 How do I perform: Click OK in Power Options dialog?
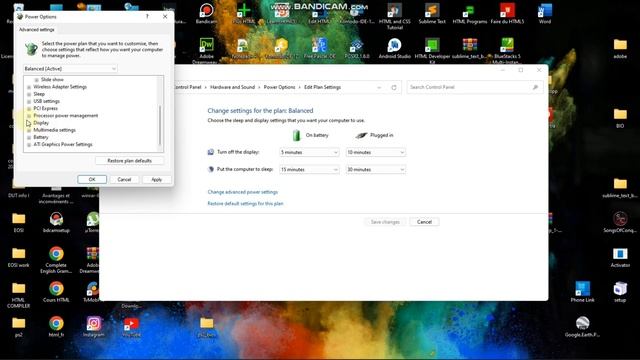(92, 180)
